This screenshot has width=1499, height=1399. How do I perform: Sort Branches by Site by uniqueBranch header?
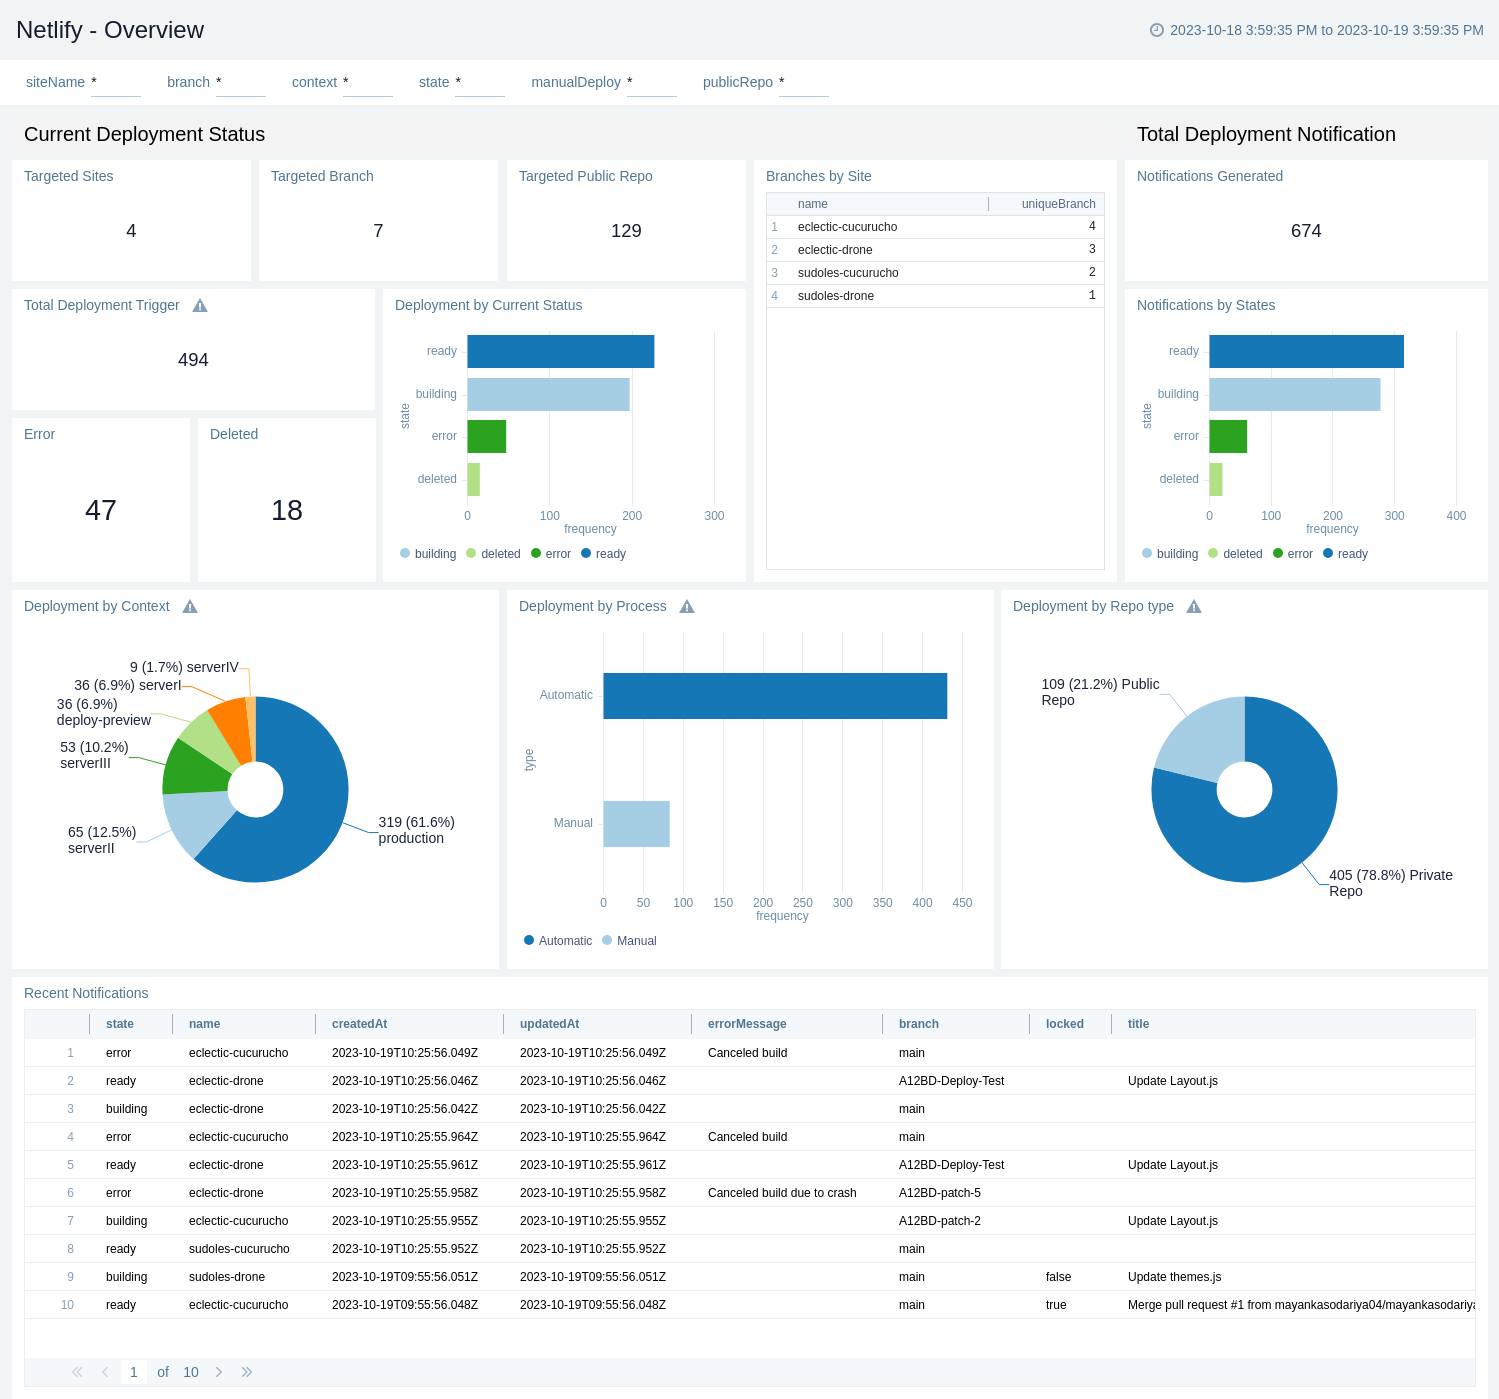coord(1058,204)
